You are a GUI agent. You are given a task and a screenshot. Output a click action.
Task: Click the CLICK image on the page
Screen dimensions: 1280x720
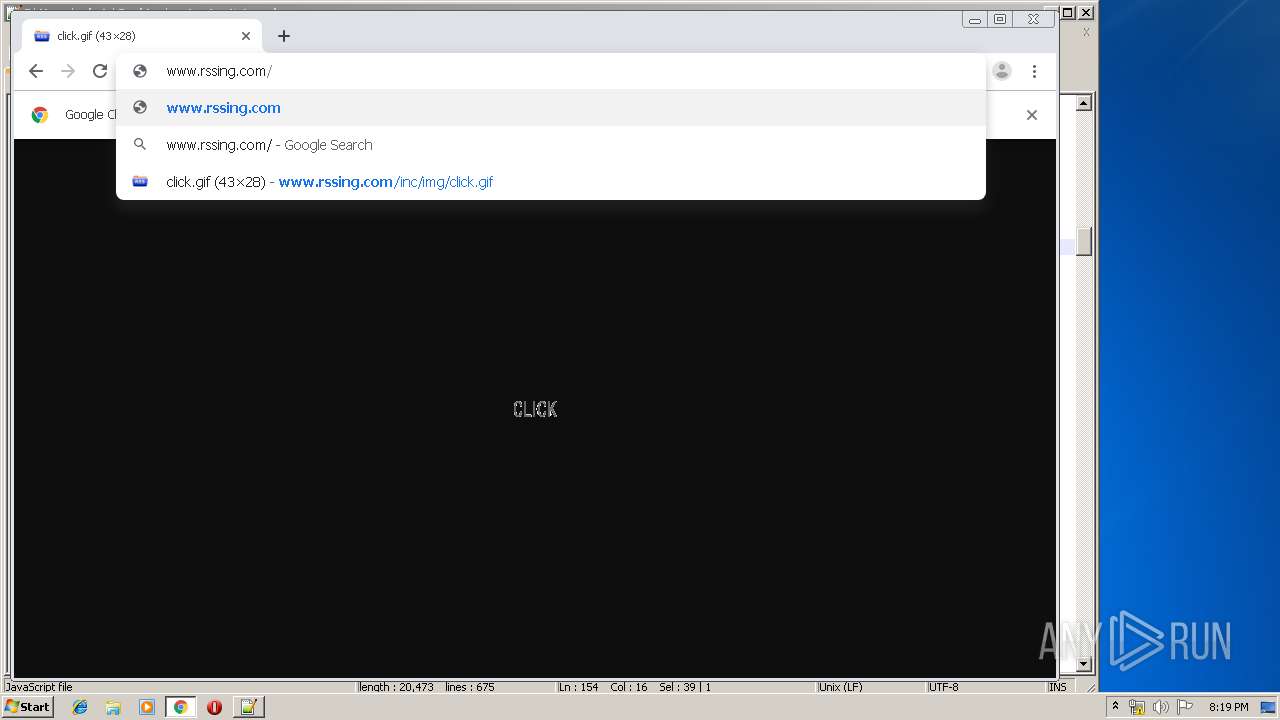535,409
